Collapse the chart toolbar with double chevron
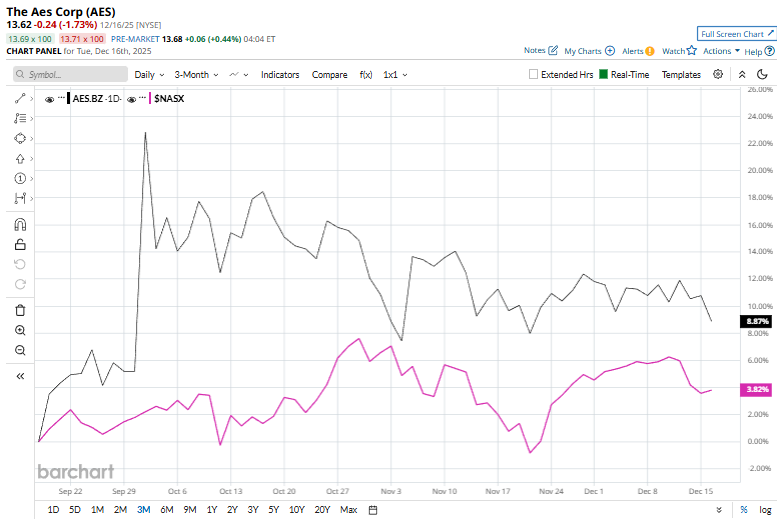This screenshot has height=525, width=777. pyautogui.click(x=742, y=74)
